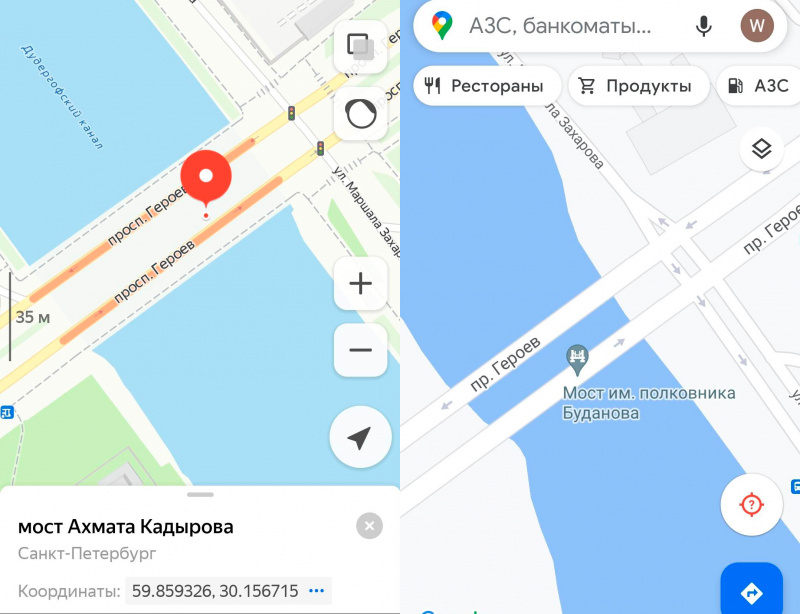Tap the location arrow navigation button
Screen dimensions: 800x614
click(360, 437)
